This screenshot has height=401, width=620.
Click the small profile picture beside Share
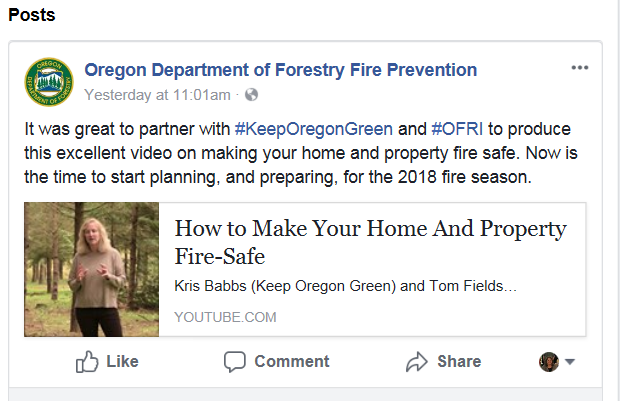(x=548, y=362)
